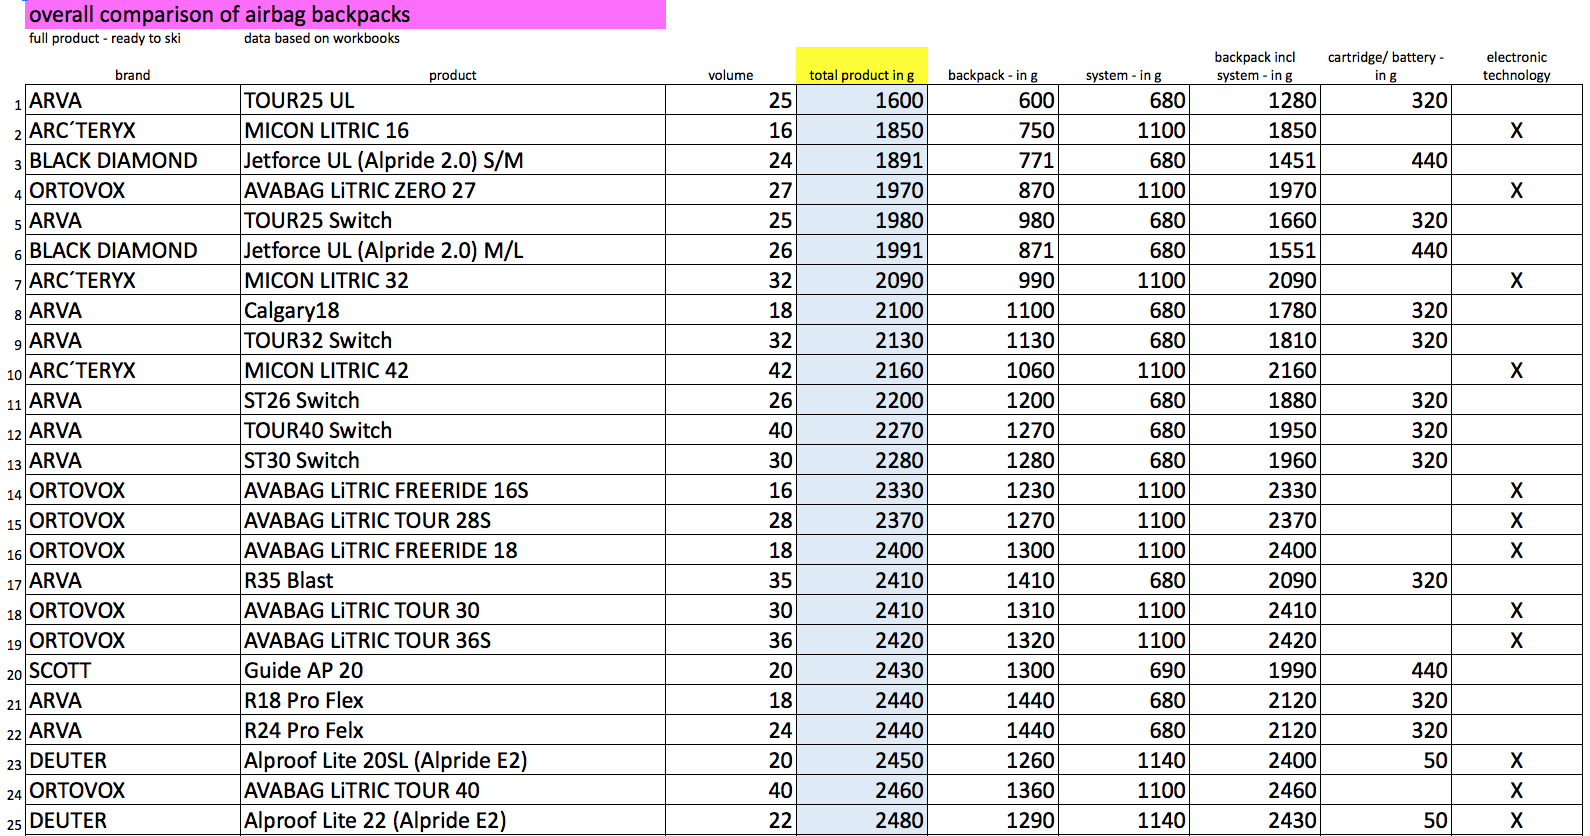
Task: Select the 'Calgary18' product cell
Action: (x=453, y=310)
